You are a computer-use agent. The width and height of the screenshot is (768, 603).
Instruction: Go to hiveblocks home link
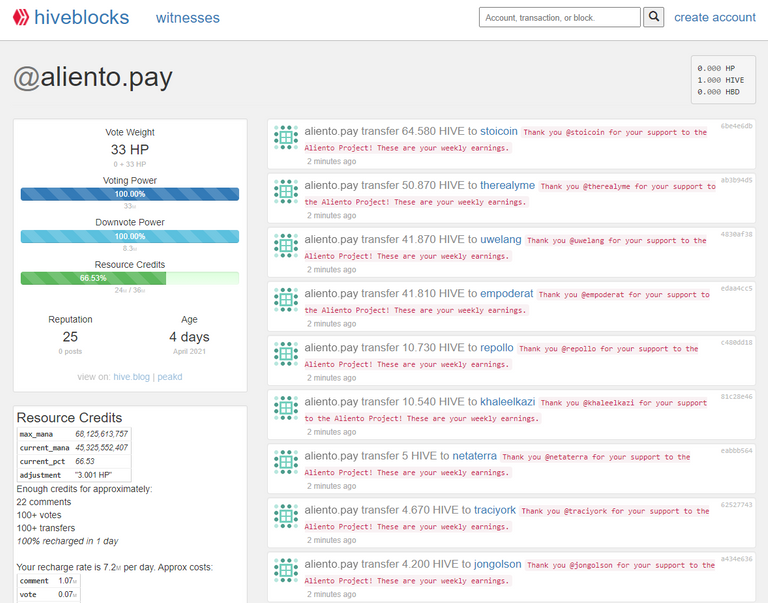point(81,18)
